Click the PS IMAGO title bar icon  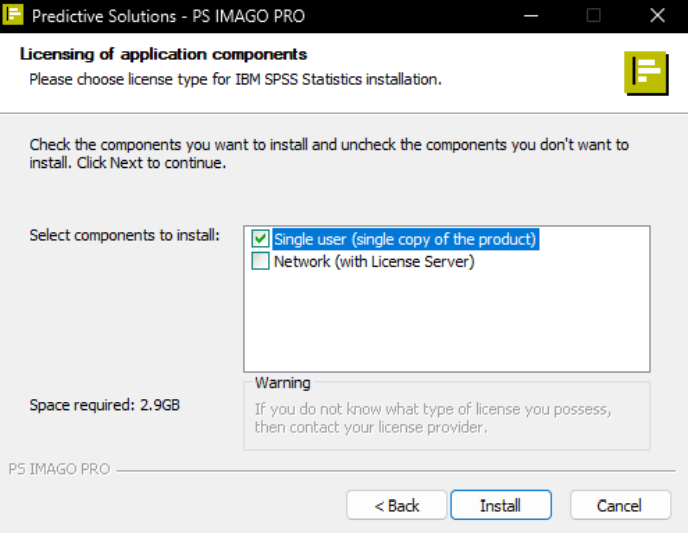point(13,14)
